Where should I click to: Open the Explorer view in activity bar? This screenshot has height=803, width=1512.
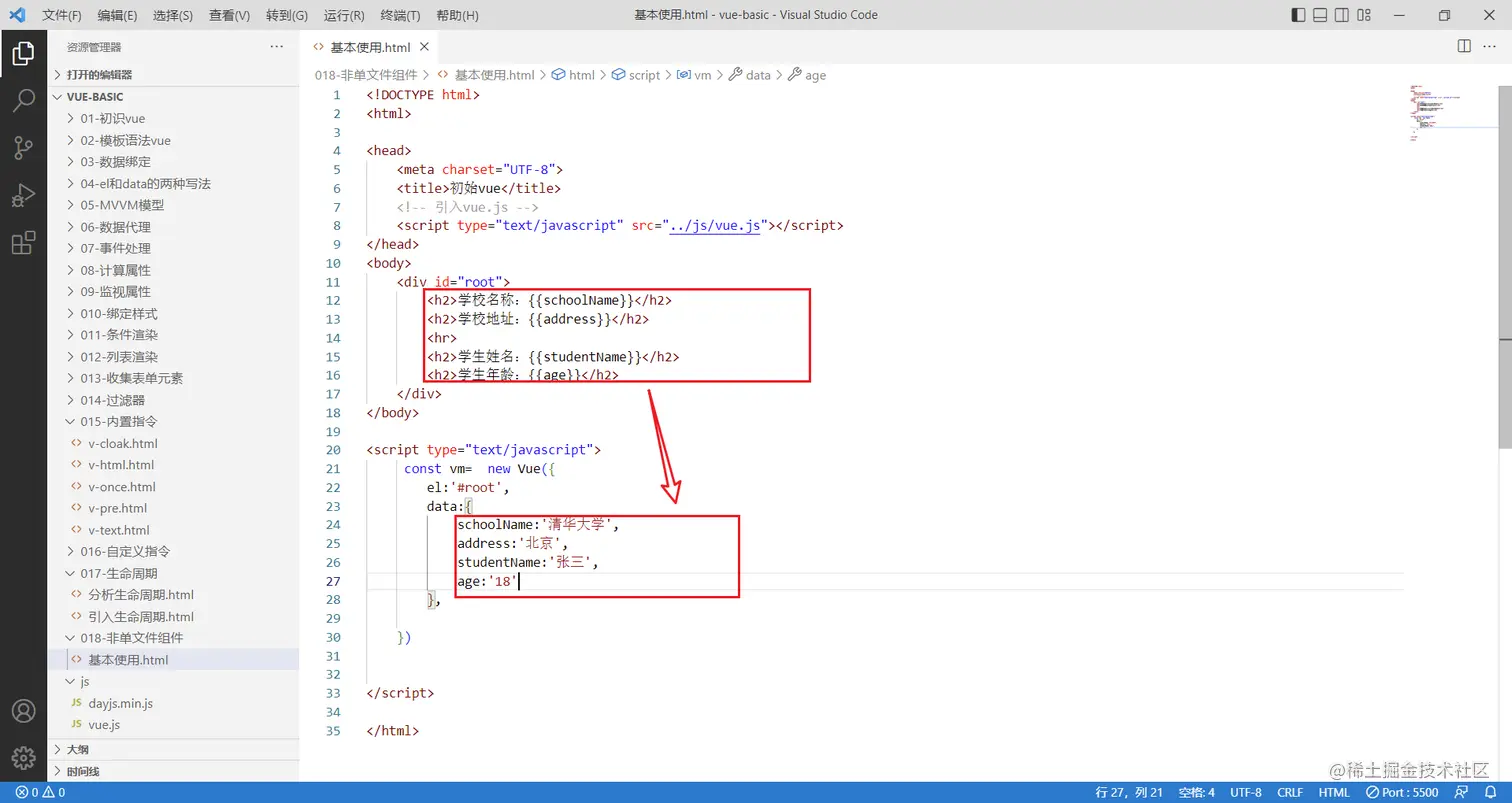click(23, 53)
